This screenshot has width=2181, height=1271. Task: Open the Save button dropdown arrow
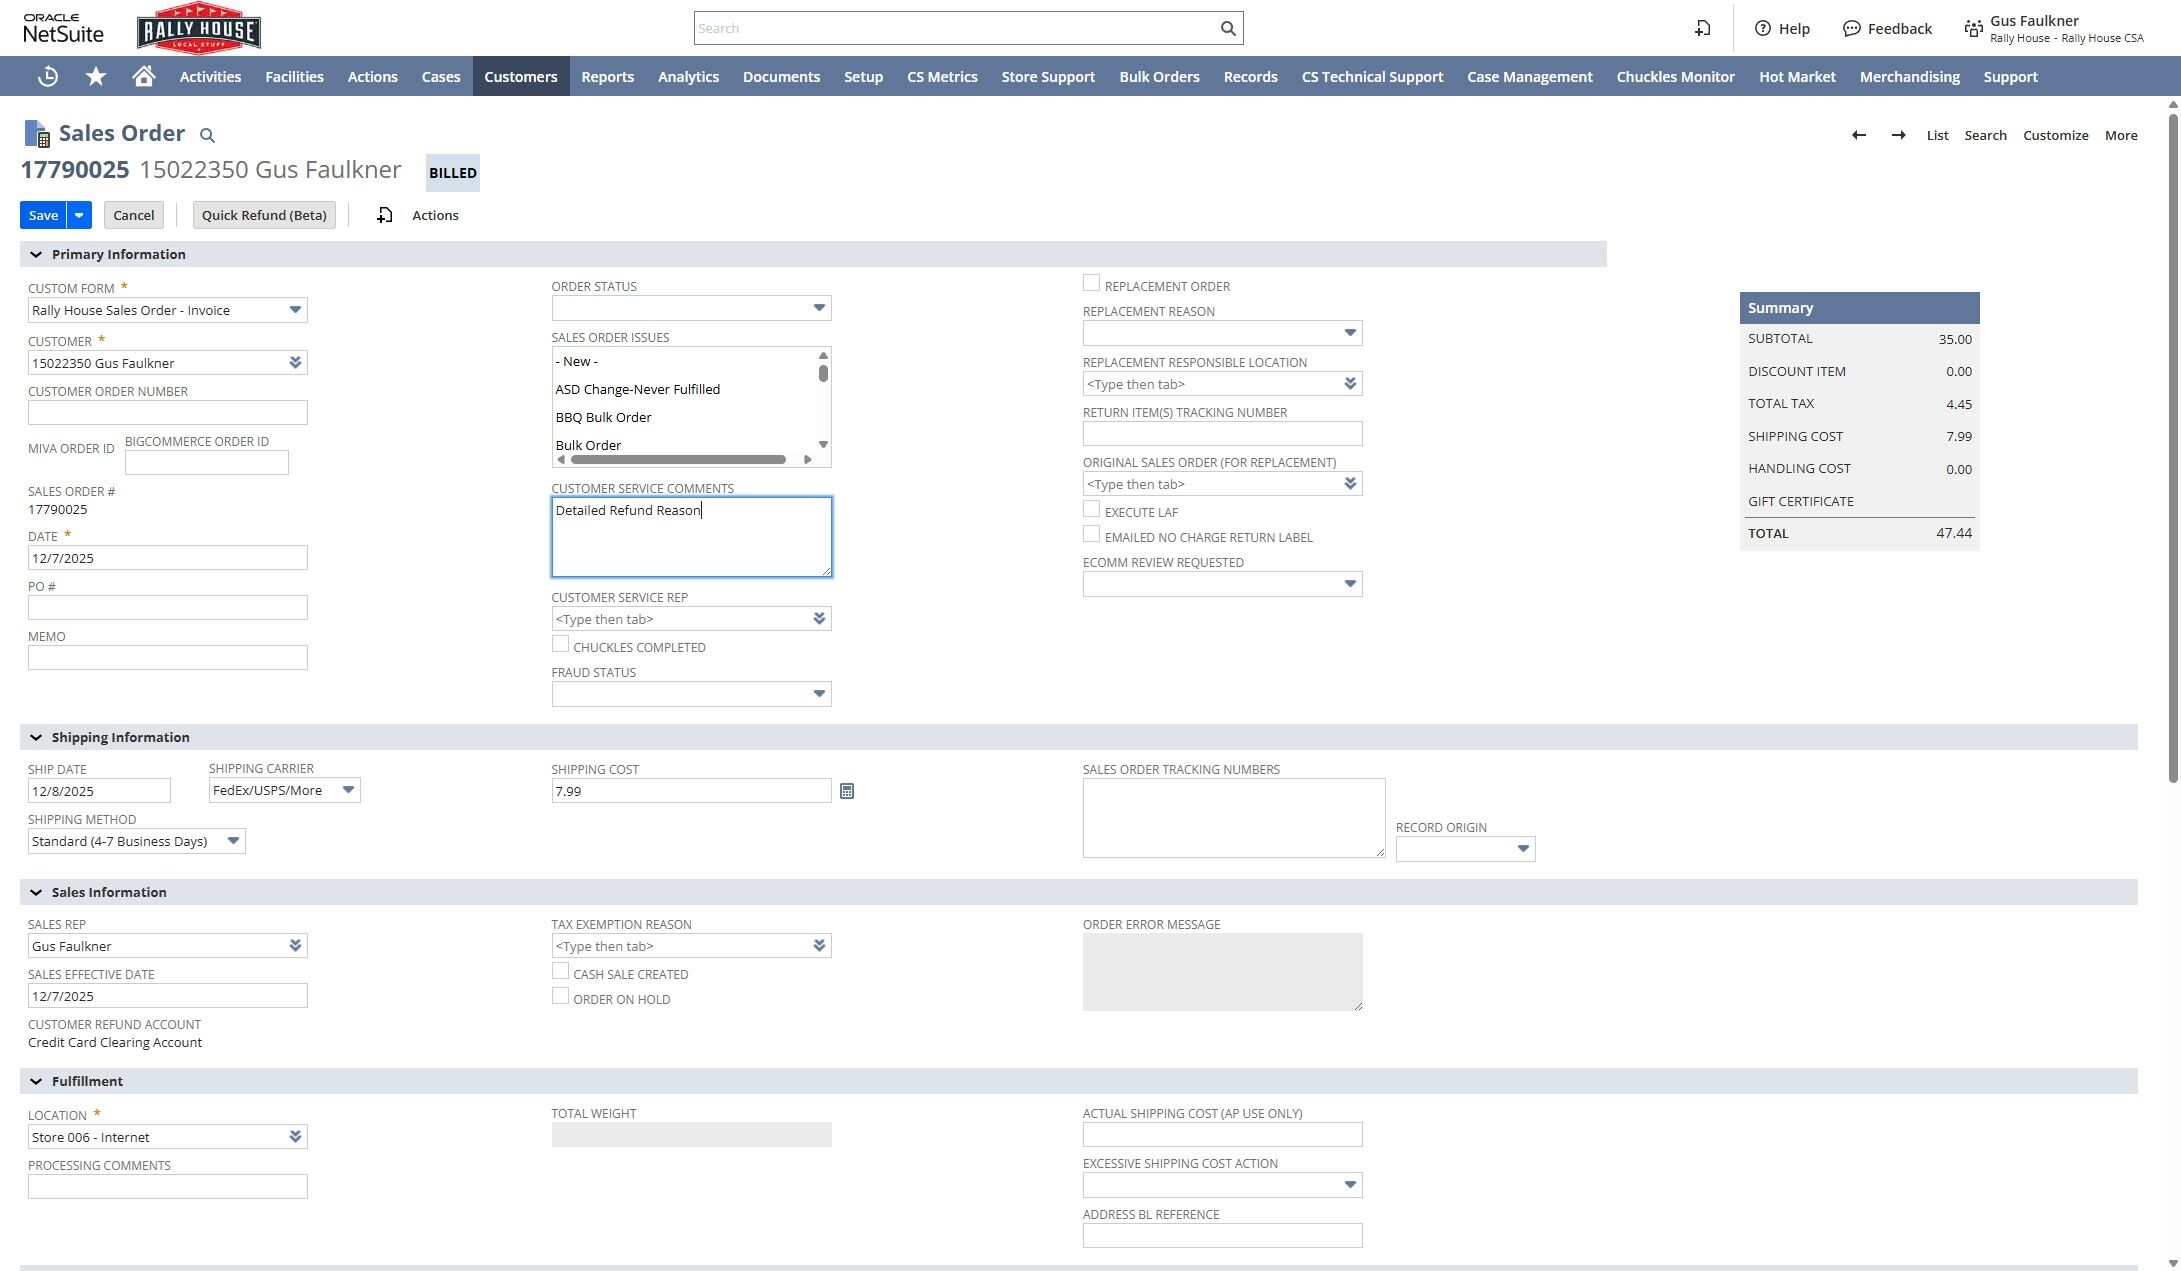pyautogui.click(x=79, y=215)
